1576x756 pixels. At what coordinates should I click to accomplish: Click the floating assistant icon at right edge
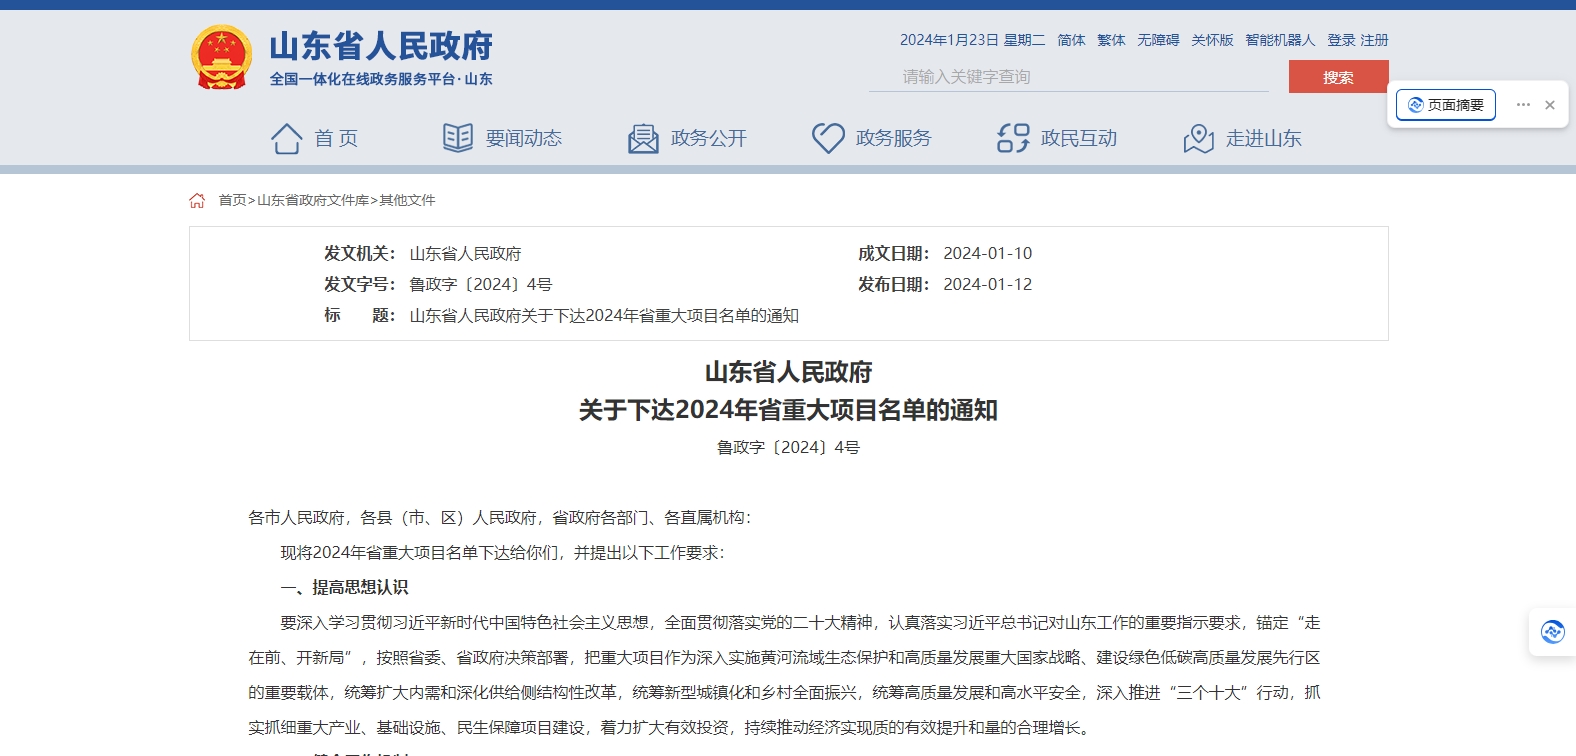[1552, 632]
